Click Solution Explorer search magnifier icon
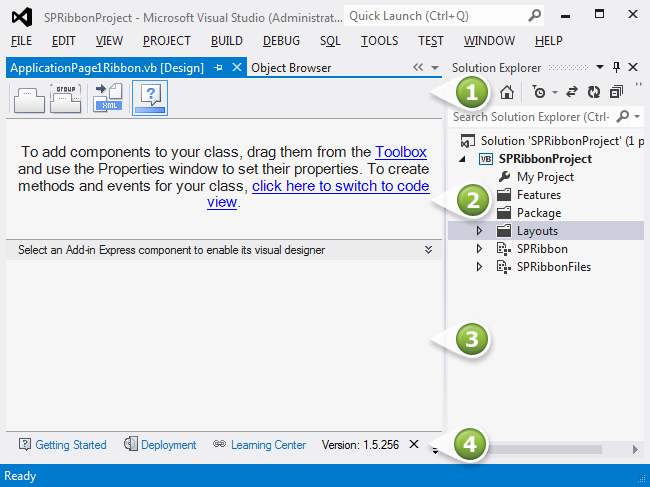This screenshot has height=487, width=650. (x=622, y=117)
